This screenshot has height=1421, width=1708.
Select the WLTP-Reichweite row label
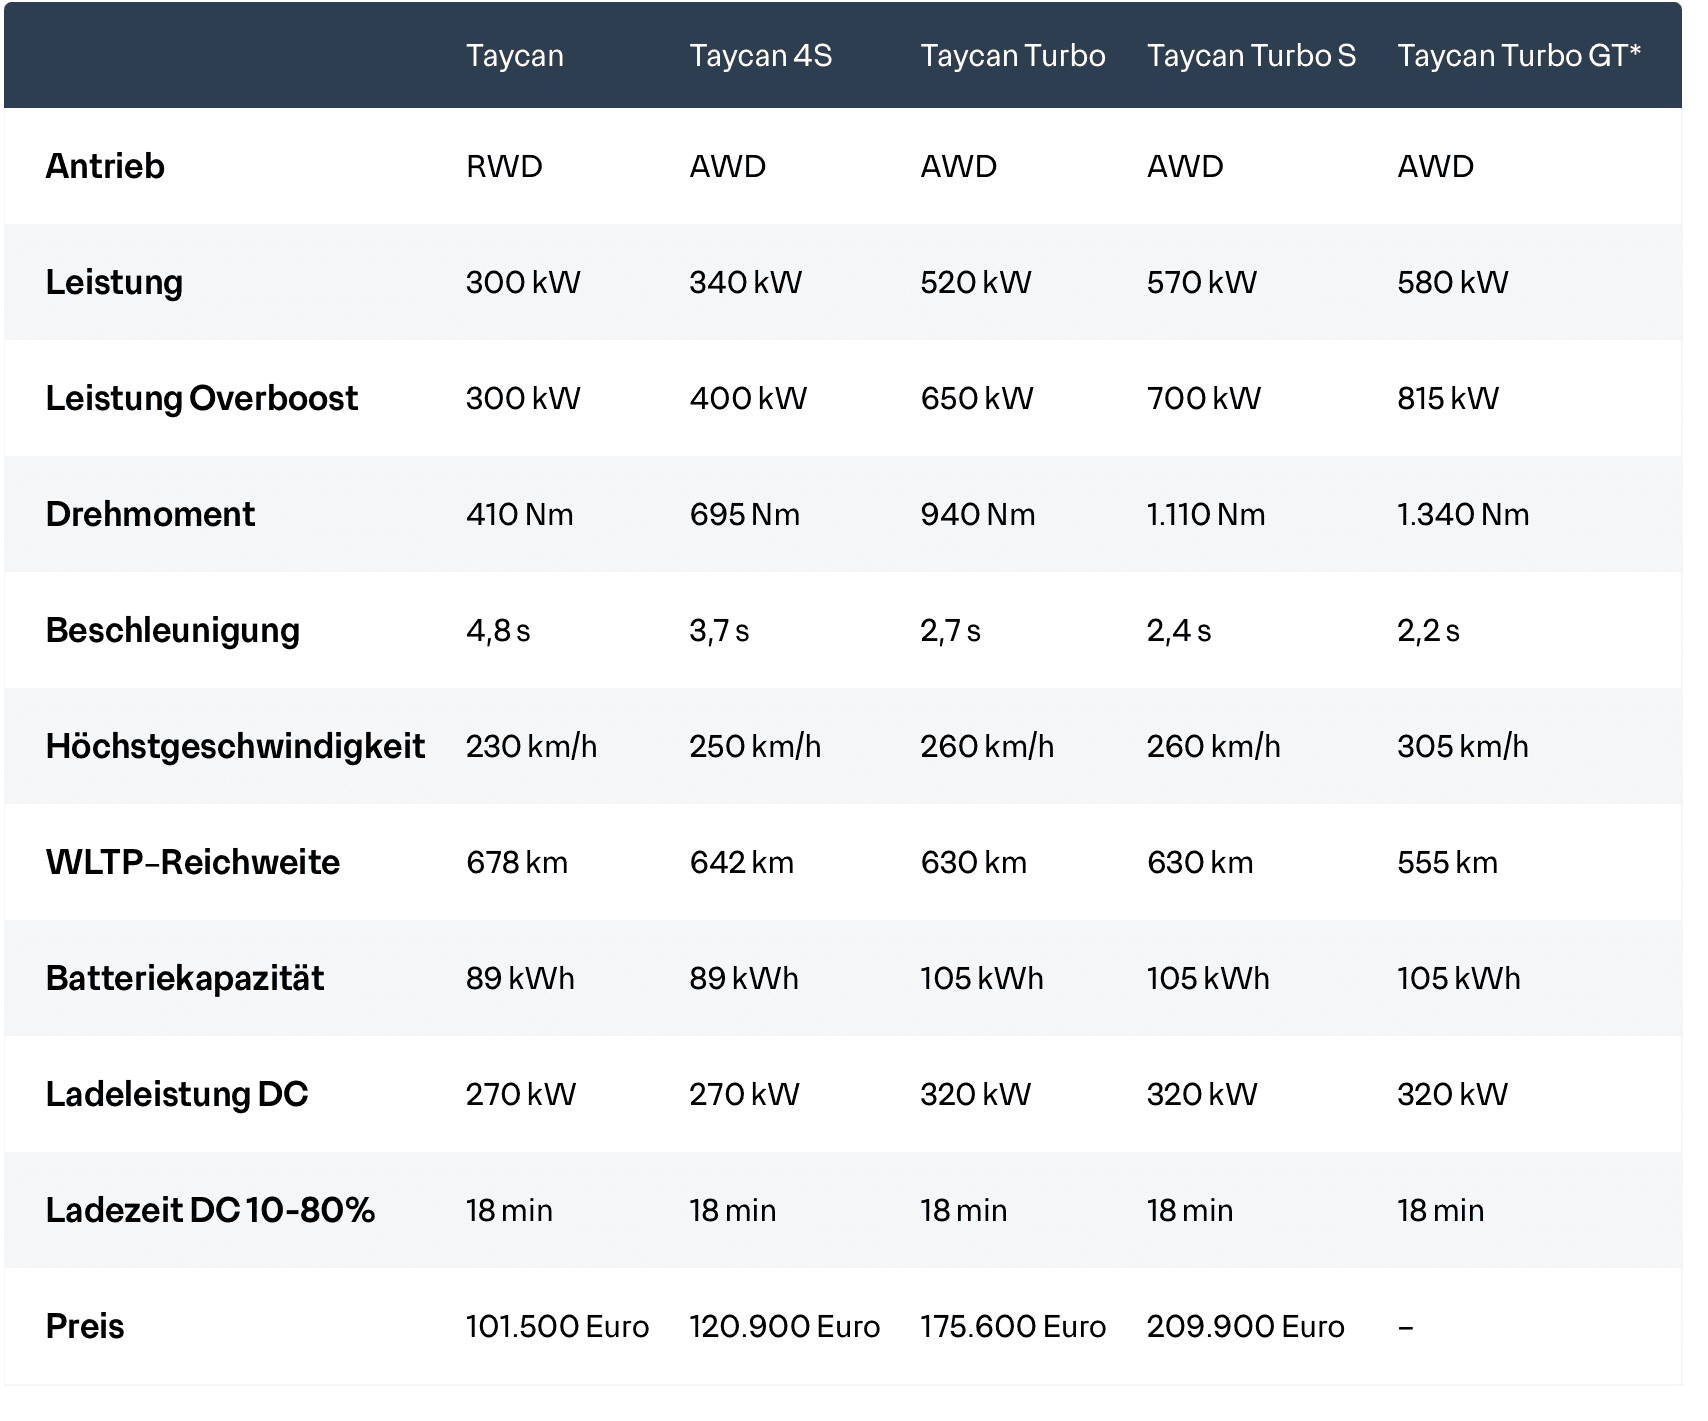click(193, 862)
